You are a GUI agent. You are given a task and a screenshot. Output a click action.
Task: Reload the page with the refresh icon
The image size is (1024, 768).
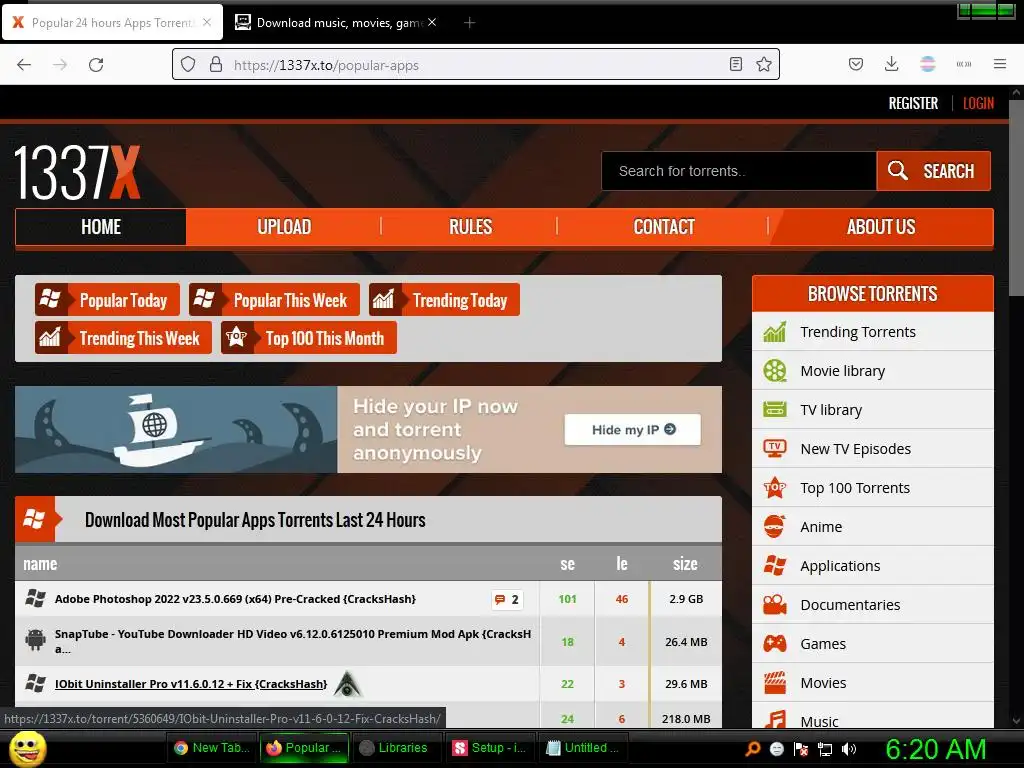point(96,65)
